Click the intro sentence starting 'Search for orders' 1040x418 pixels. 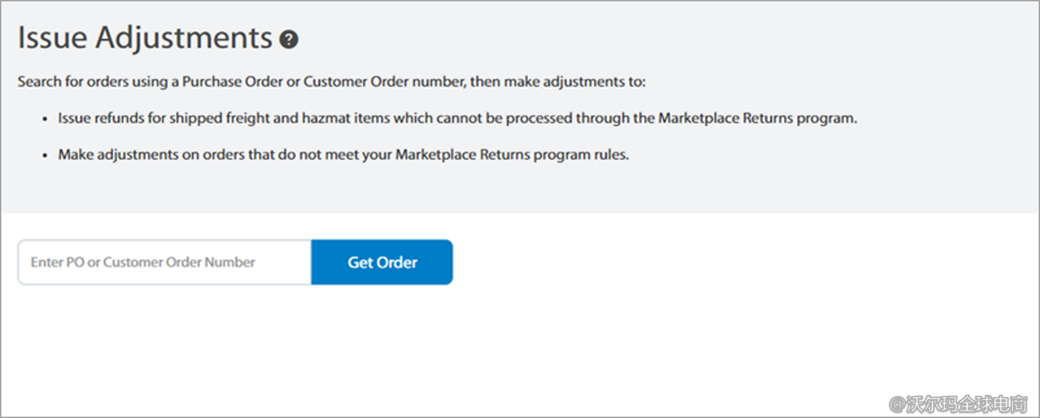[x=335, y=81]
